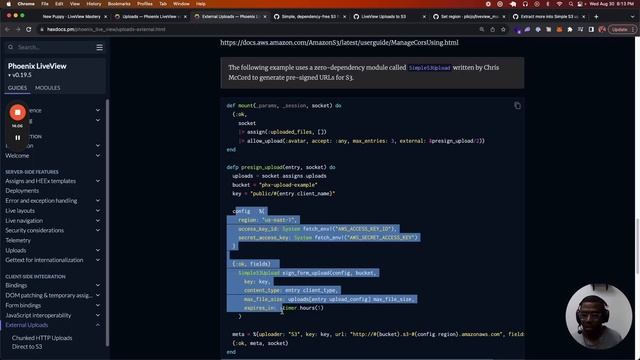Image resolution: width=640 pixels, height=360 pixels.
Task: Open the Telemetry guide
Action: coord(18,240)
